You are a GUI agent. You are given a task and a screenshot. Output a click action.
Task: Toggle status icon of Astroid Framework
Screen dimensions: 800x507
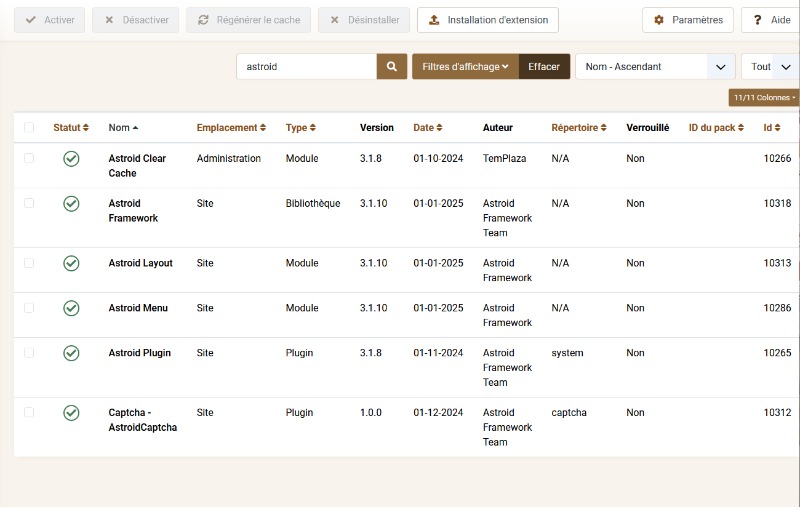pos(71,204)
